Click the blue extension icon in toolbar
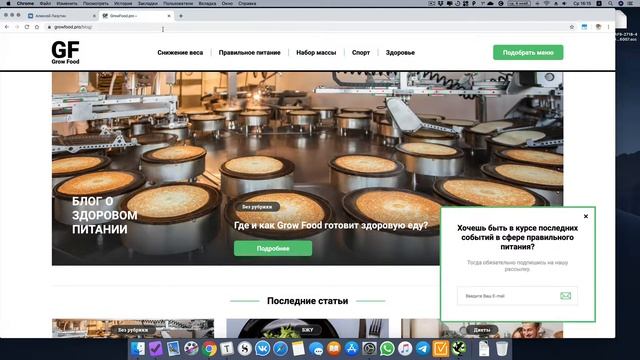 (584, 27)
